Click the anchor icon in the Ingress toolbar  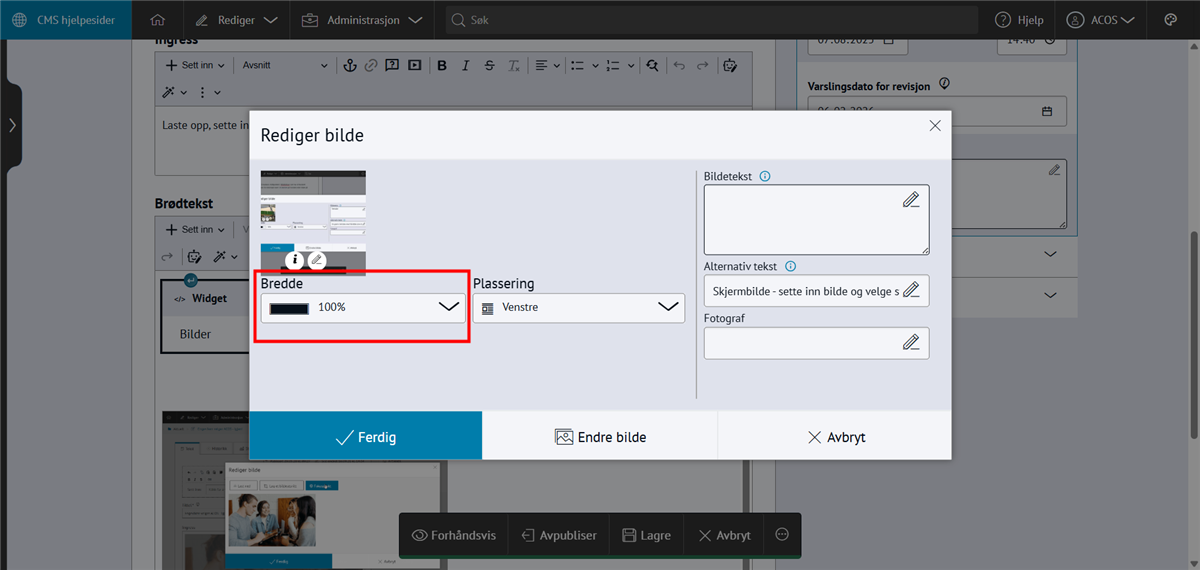tap(350, 65)
